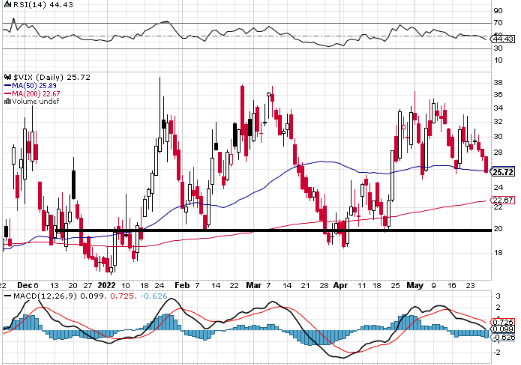Click the MA(200) 22.67 legend entry

tap(32, 94)
